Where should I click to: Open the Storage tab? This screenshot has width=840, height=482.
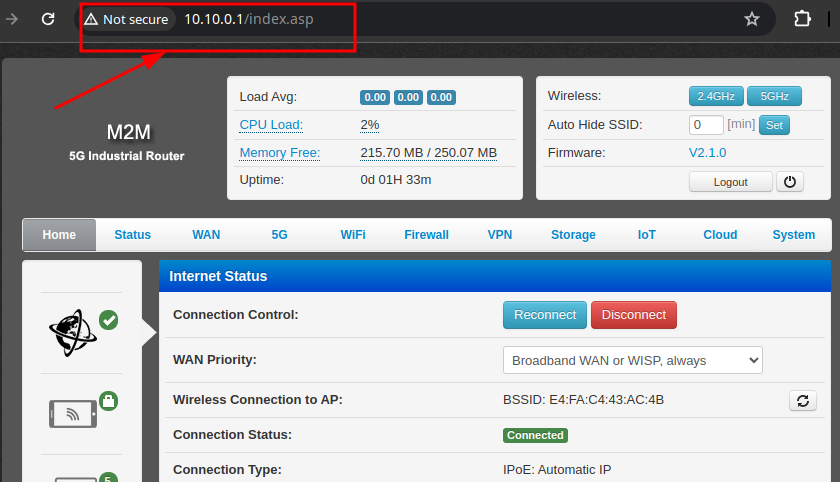tap(573, 235)
